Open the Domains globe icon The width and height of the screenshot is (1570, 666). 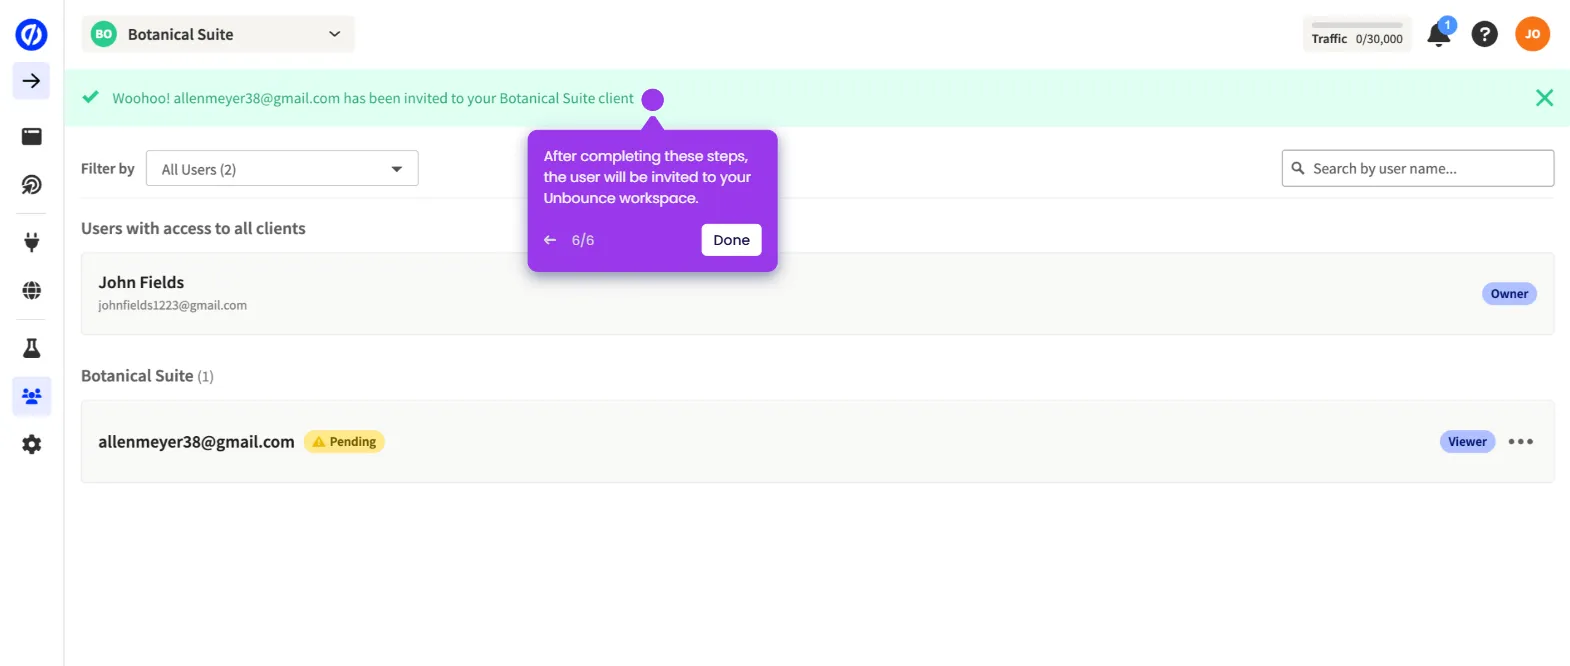click(31, 290)
